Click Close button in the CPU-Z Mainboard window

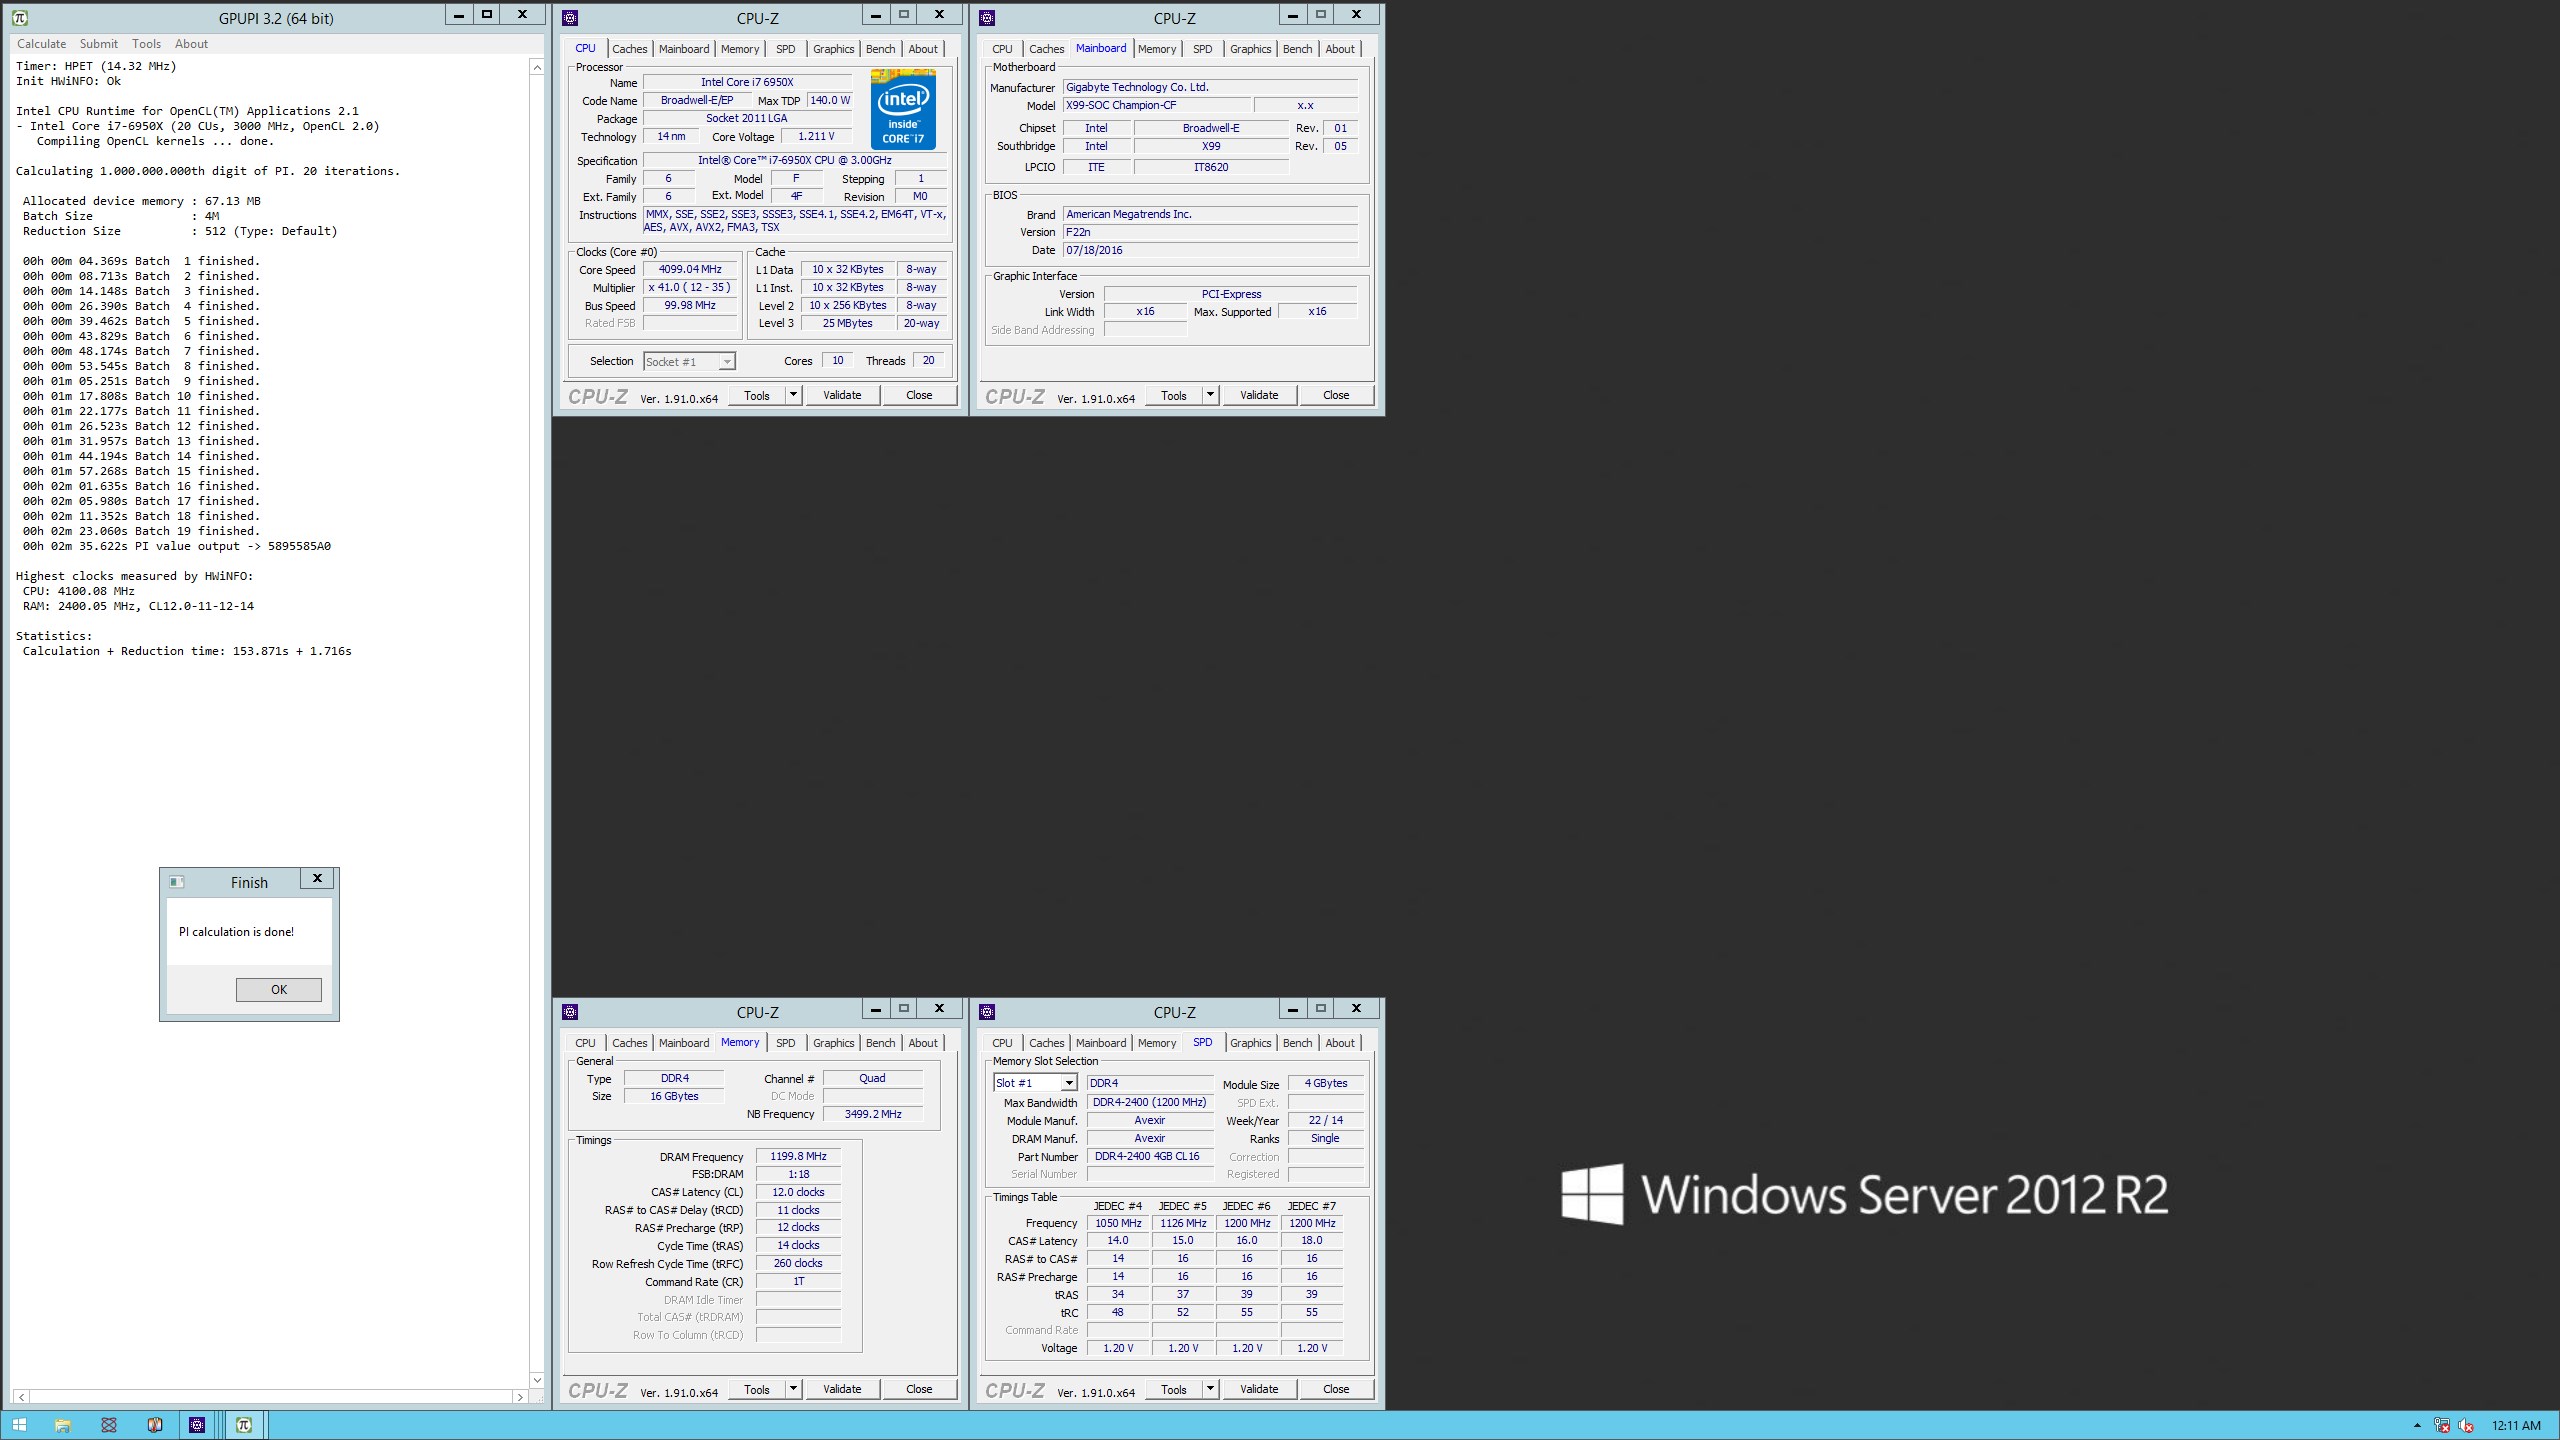pyautogui.click(x=1336, y=395)
